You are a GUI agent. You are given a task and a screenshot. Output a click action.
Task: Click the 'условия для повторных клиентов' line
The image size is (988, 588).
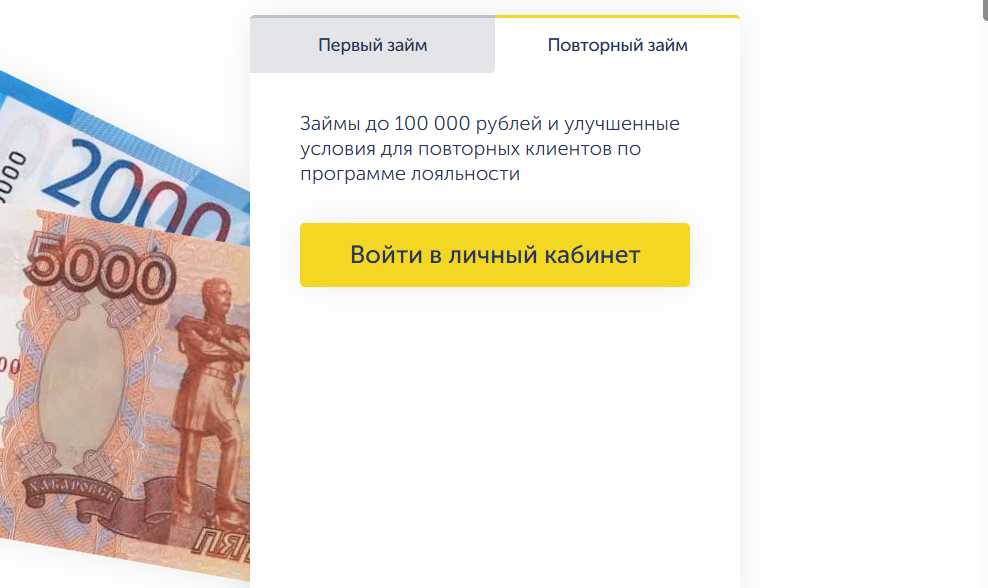point(470,149)
